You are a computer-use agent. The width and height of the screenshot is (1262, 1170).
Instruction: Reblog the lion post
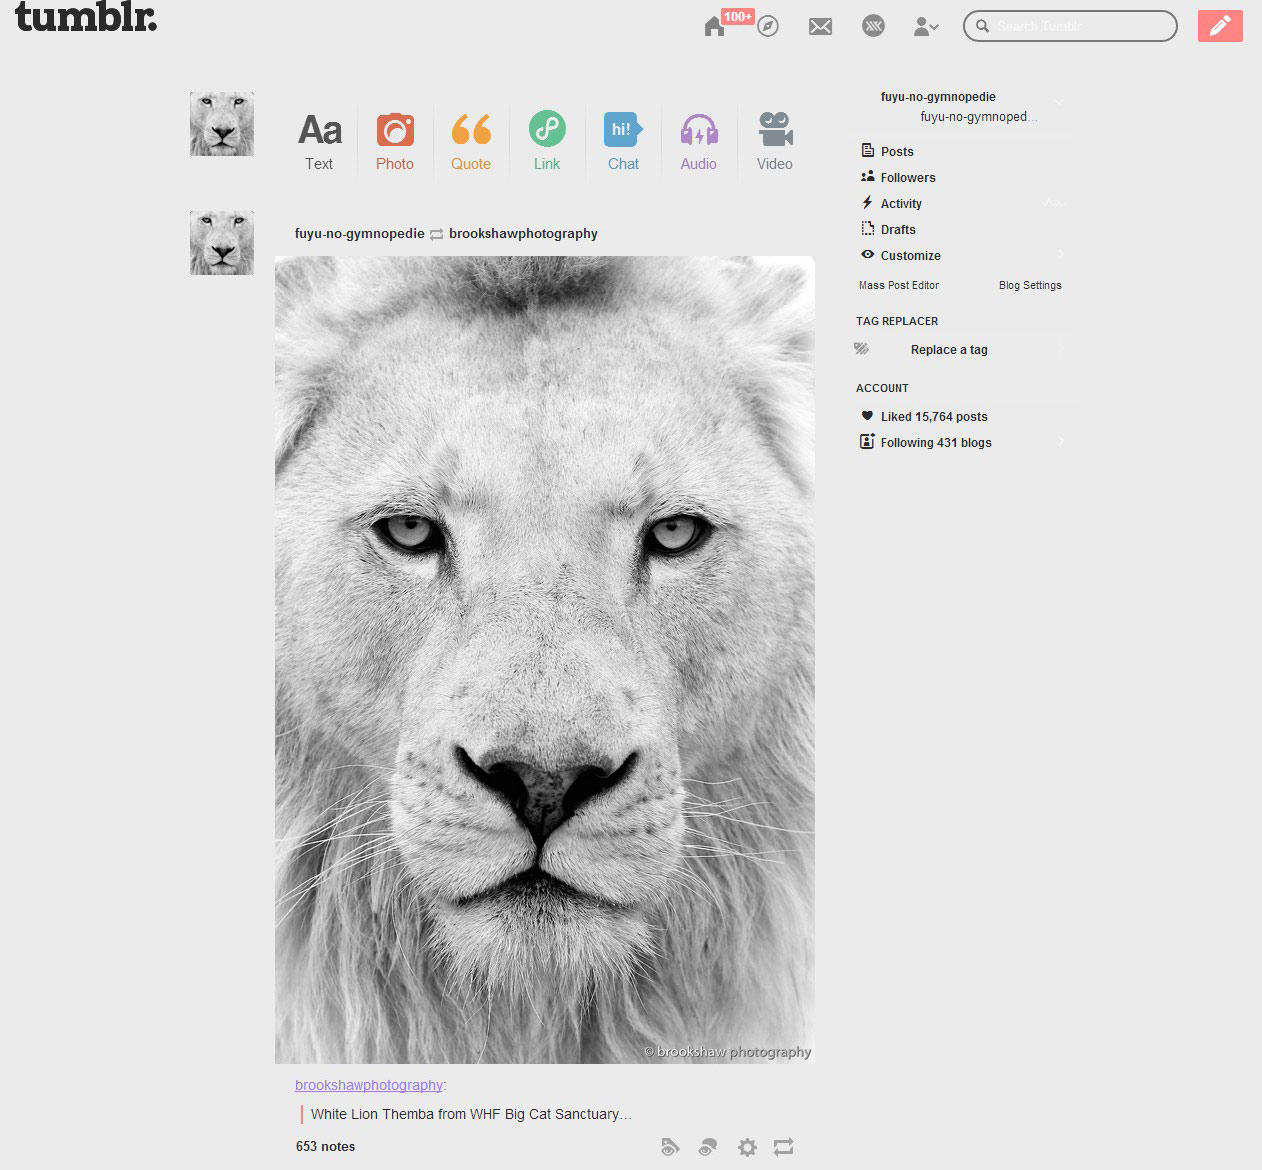pyautogui.click(x=784, y=1147)
